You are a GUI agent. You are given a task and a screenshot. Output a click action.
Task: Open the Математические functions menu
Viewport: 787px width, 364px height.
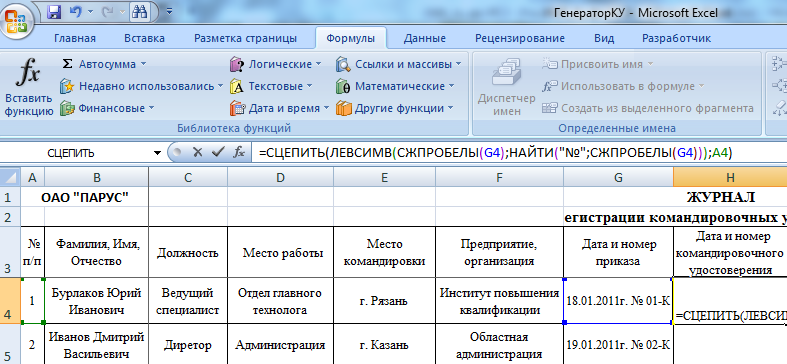click(x=396, y=86)
